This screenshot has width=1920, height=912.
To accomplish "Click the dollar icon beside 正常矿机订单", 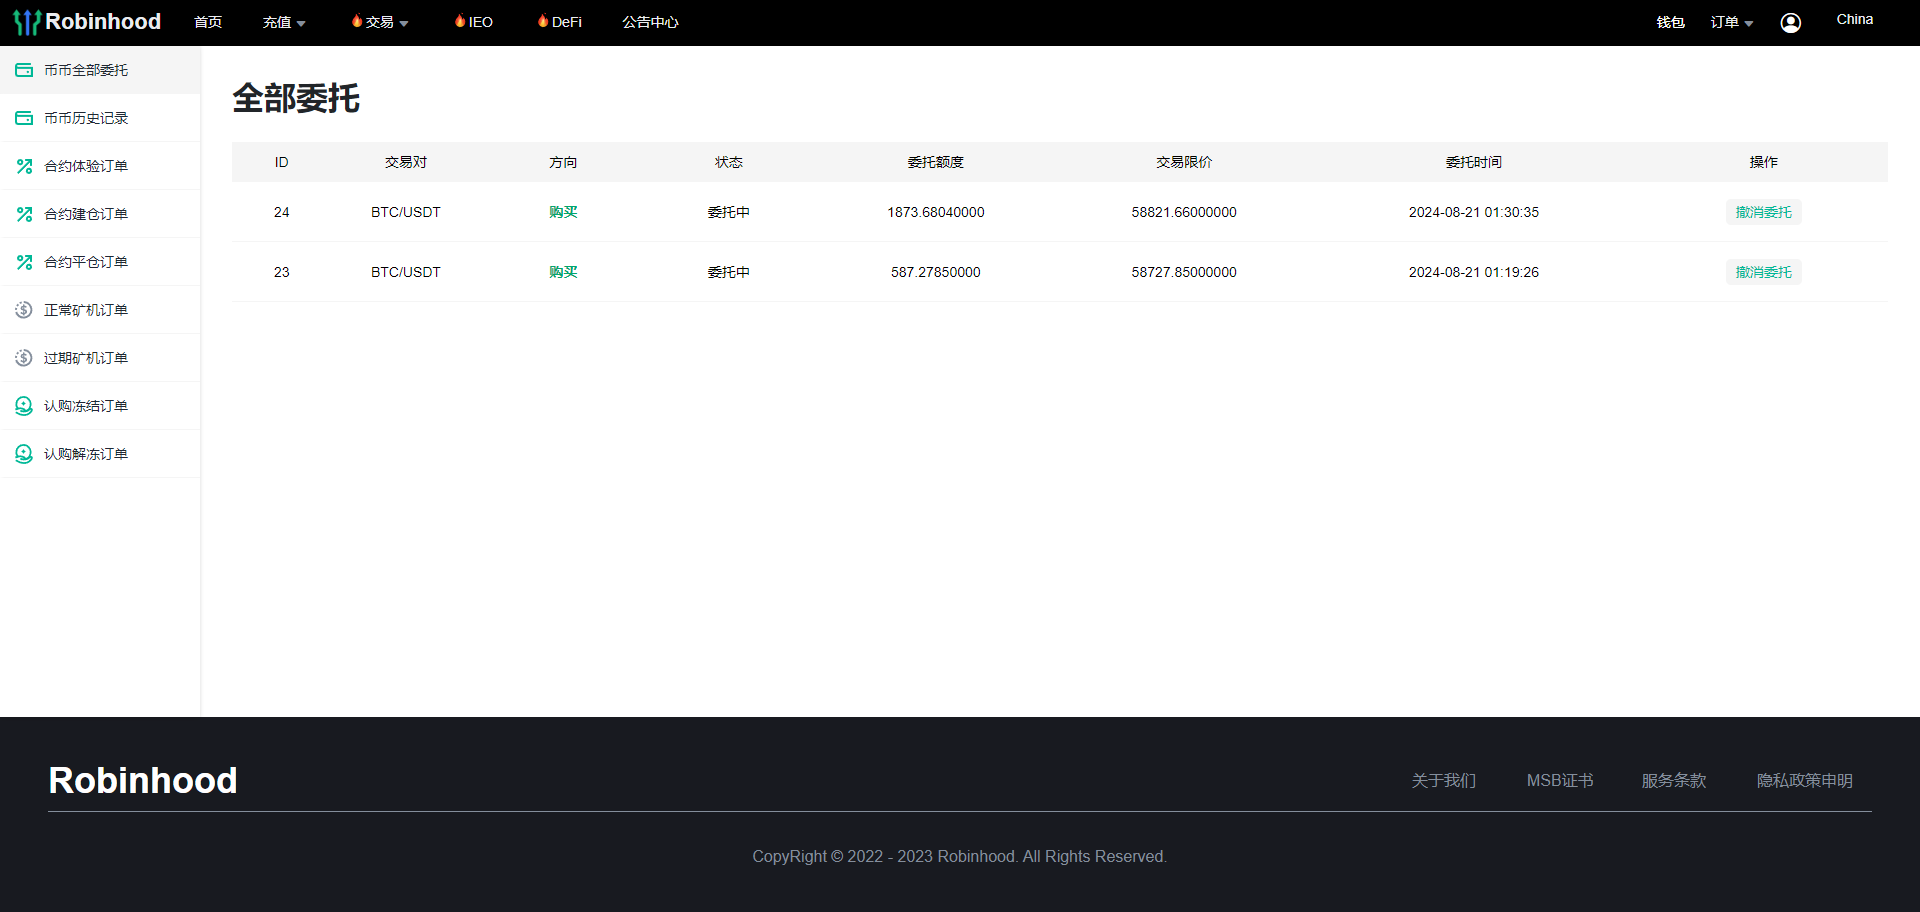I will 24,310.
